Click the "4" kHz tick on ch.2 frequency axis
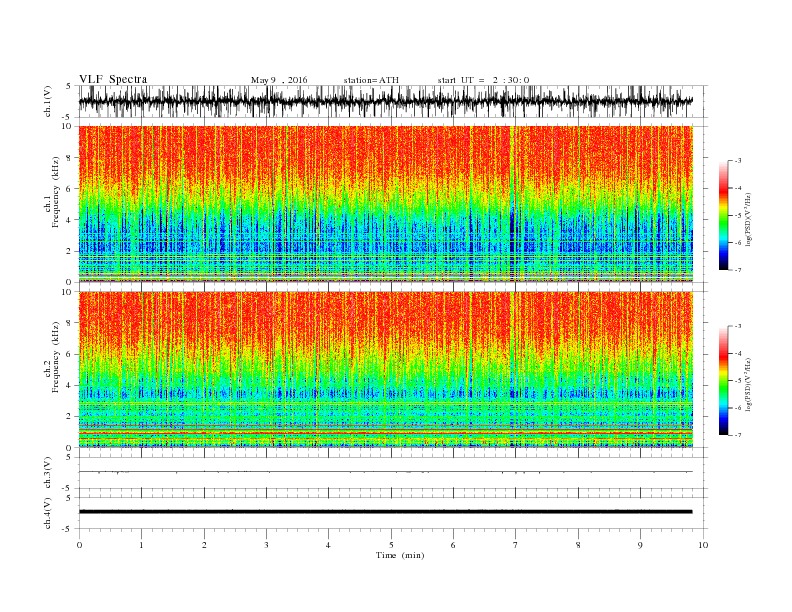Screen dimensions: 792x612 click(x=69, y=386)
